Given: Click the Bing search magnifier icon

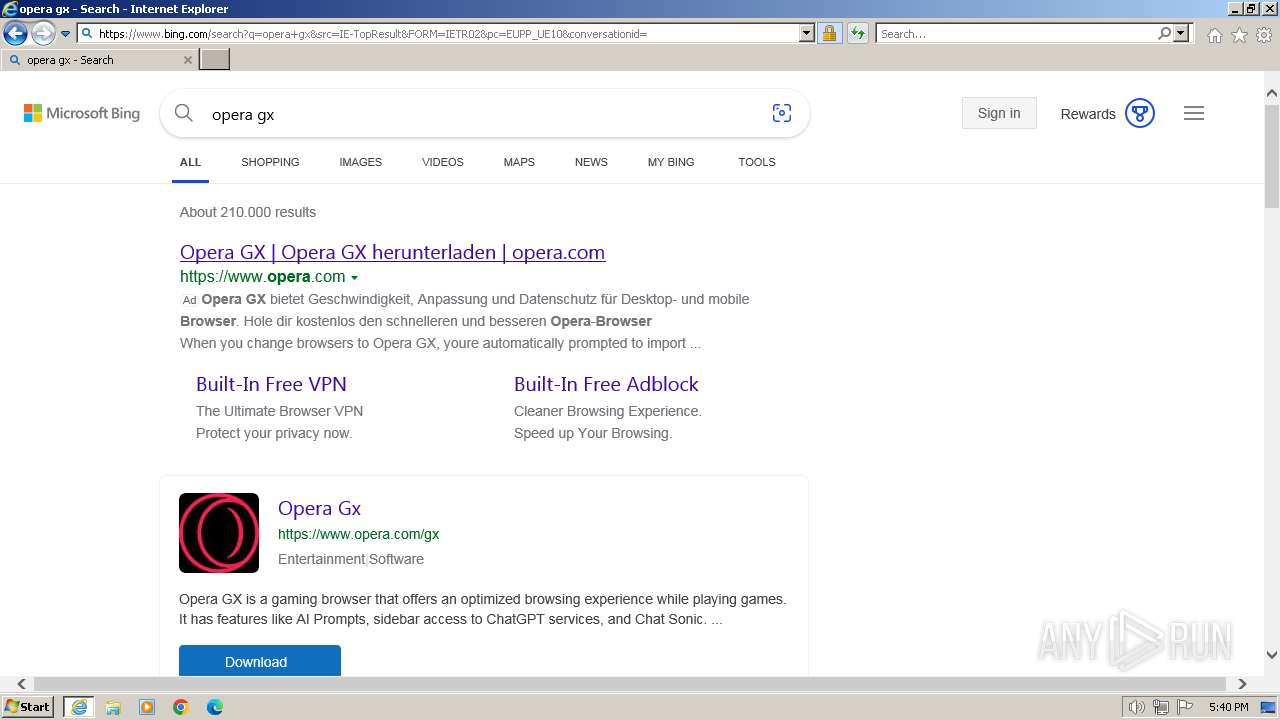Looking at the screenshot, I should click(x=184, y=113).
